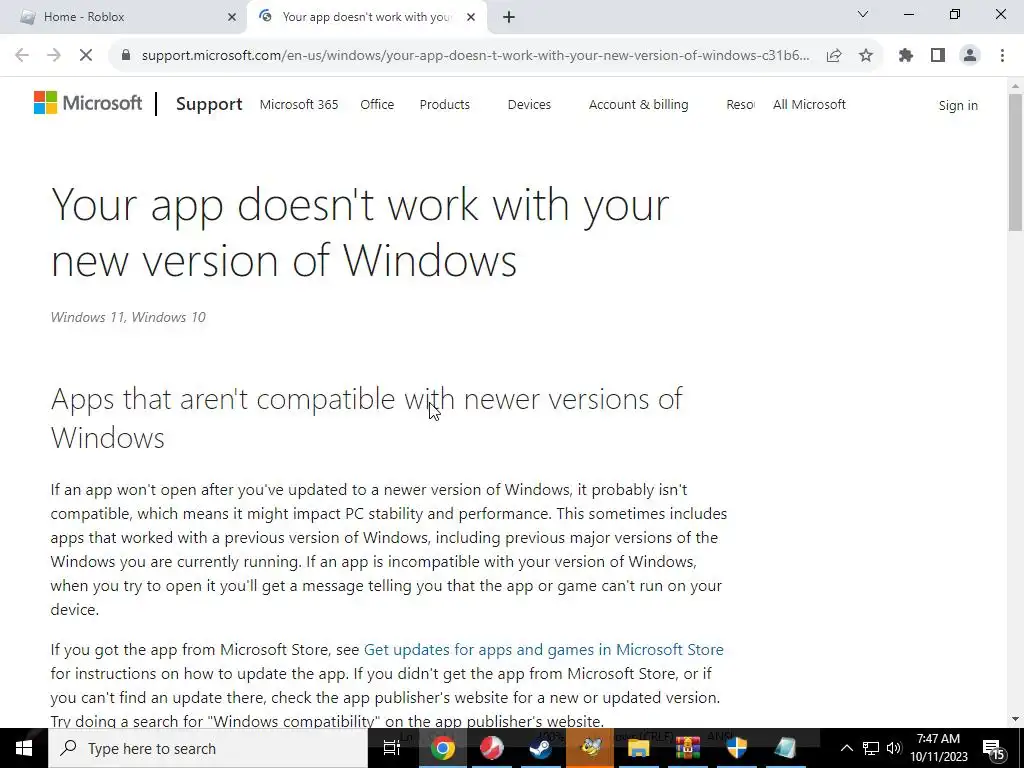1024x768 pixels.
Task: Open Steam from the taskbar
Action: point(540,748)
